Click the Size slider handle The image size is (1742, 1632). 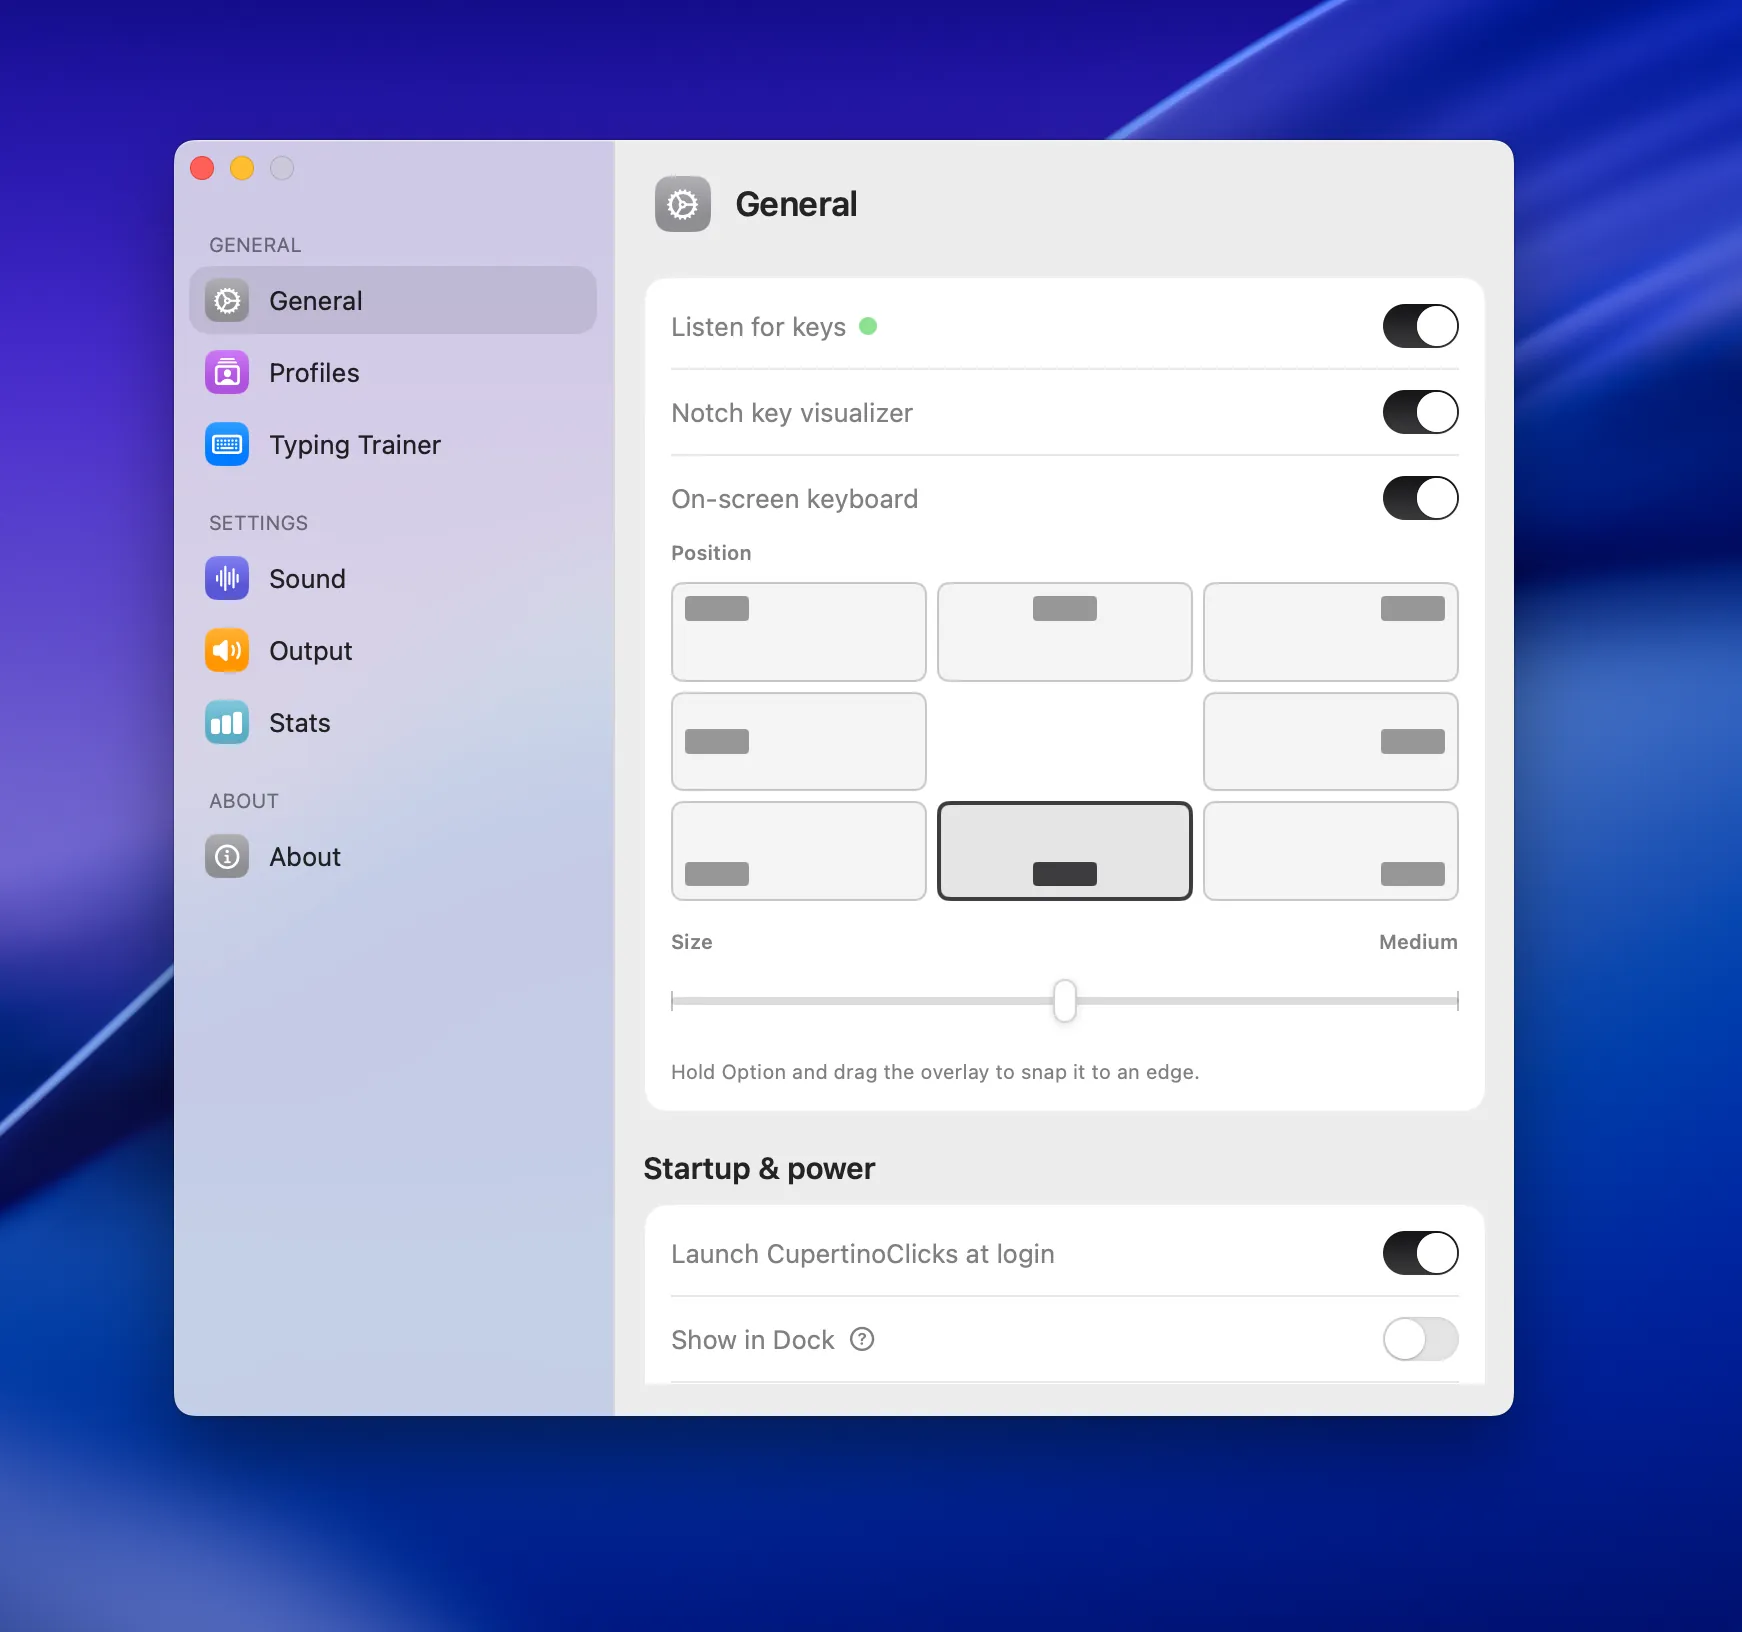[x=1065, y=1001]
